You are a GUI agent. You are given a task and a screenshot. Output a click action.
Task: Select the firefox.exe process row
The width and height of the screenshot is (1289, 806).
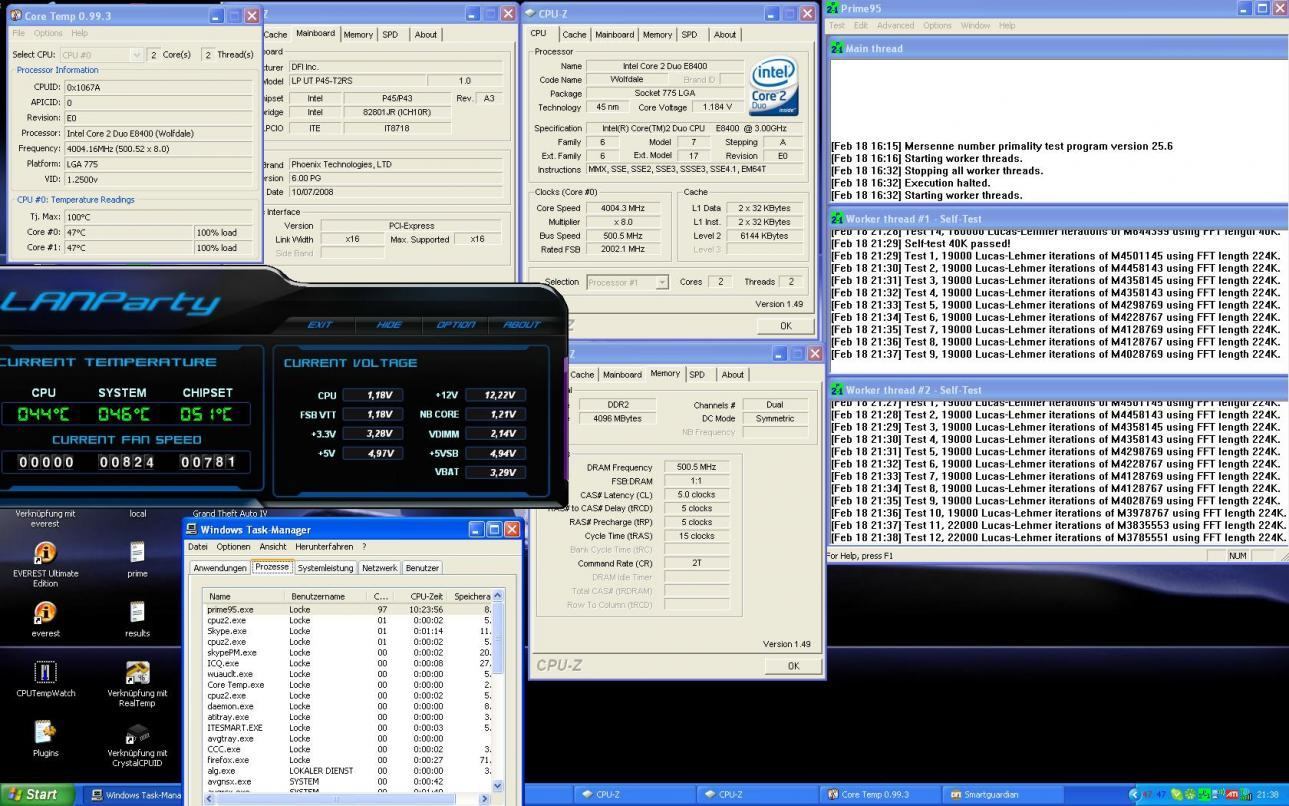(x=348, y=760)
